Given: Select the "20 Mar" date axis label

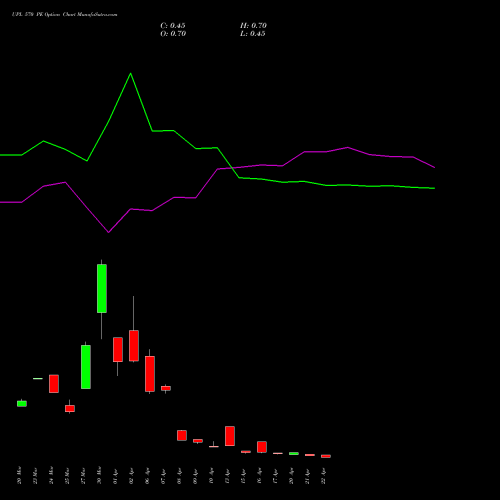Looking at the screenshot, I should pos(19,475).
